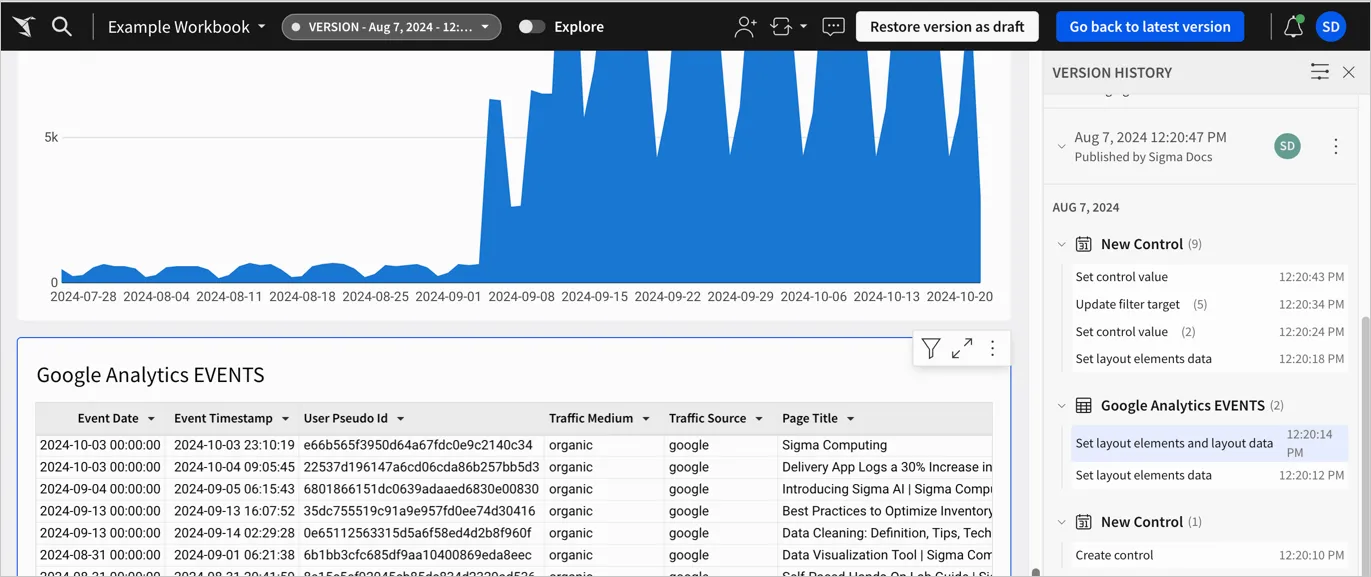Open the three-dot menu for Aug 7 version
The height and width of the screenshot is (577, 1371).
1336,146
